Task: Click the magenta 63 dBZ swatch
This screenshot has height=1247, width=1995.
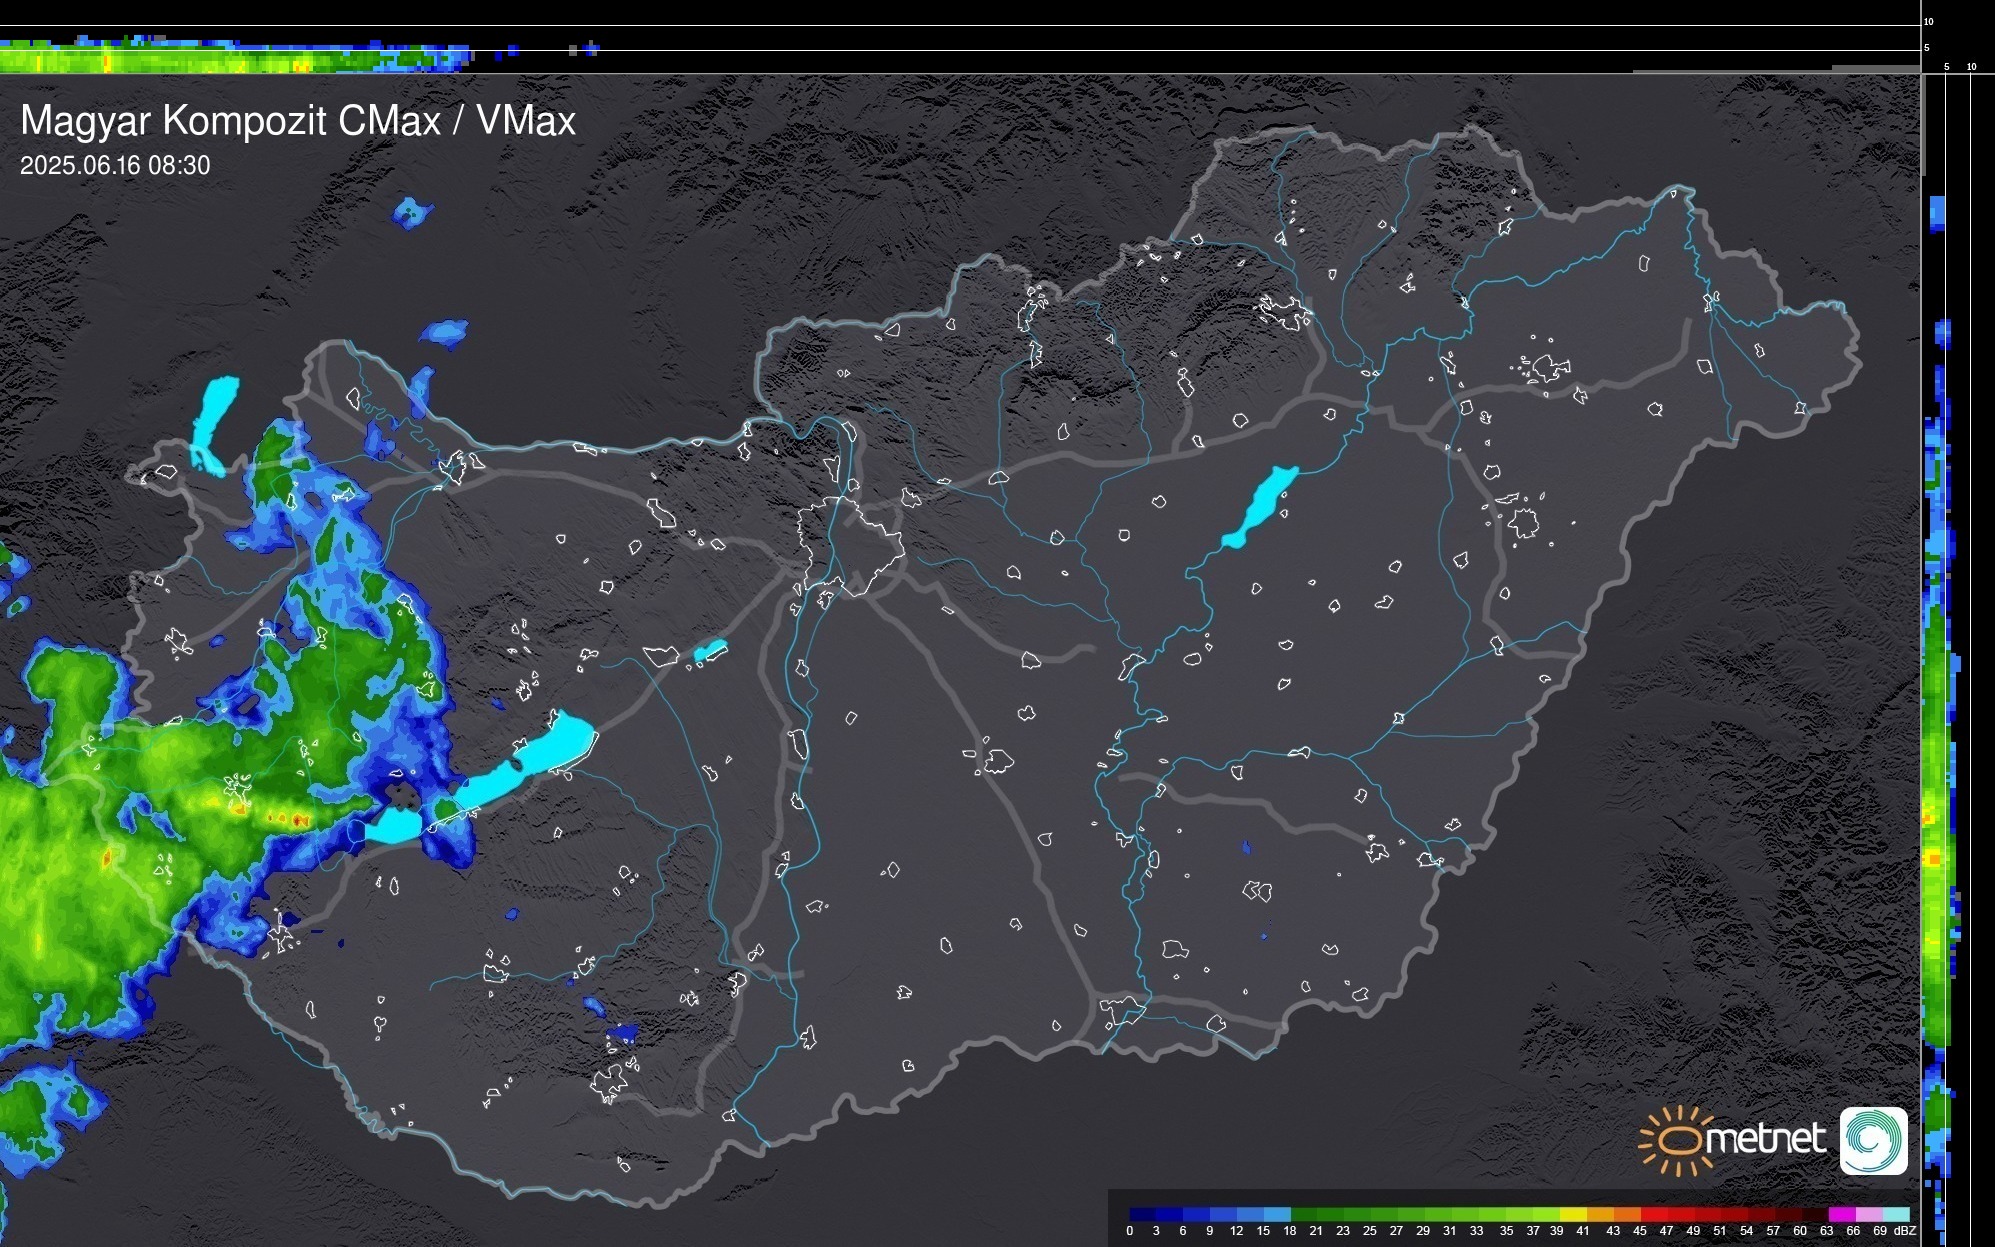Action: click(1842, 1214)
